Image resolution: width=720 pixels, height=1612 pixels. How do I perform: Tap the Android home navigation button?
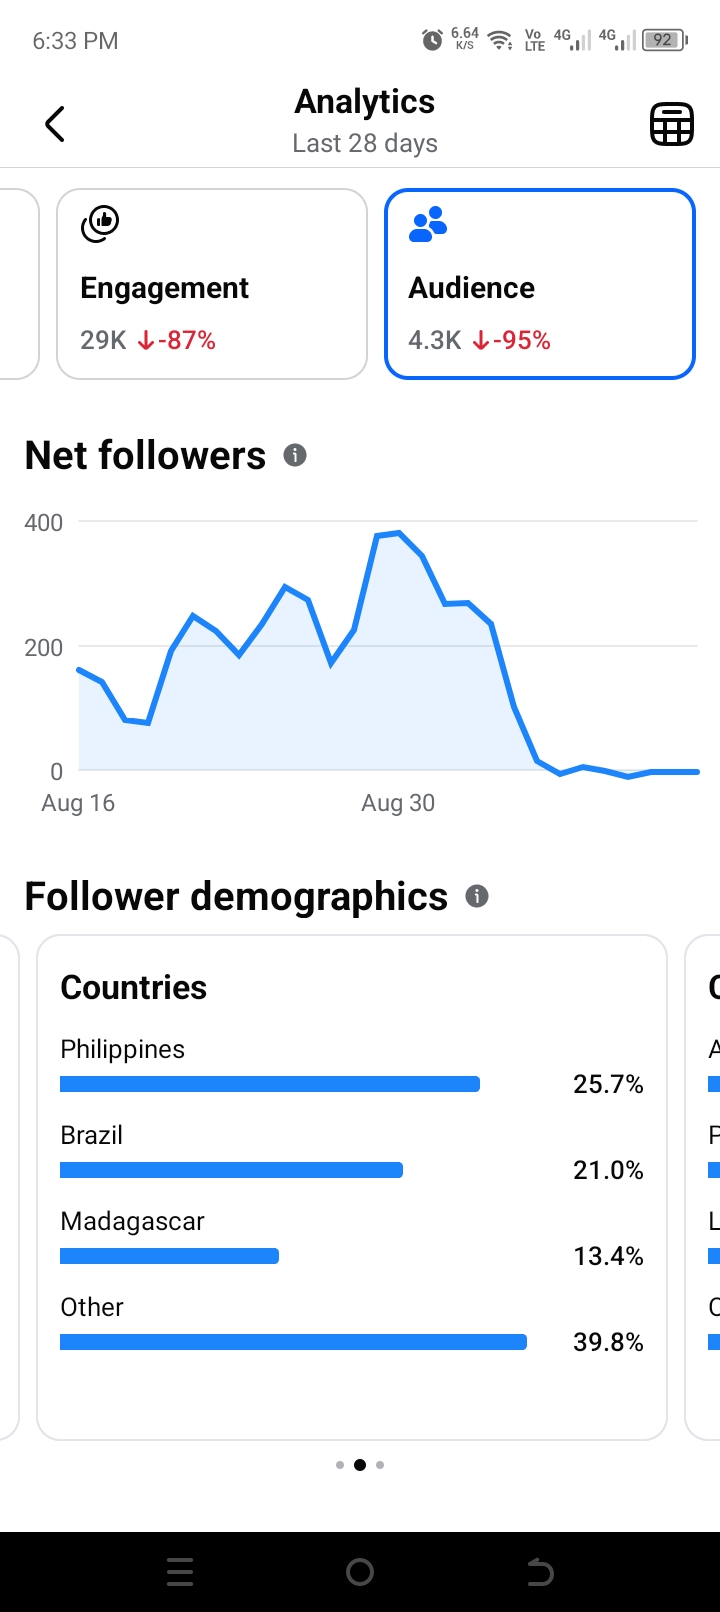pyautogui.click(x=360, y=1572)
